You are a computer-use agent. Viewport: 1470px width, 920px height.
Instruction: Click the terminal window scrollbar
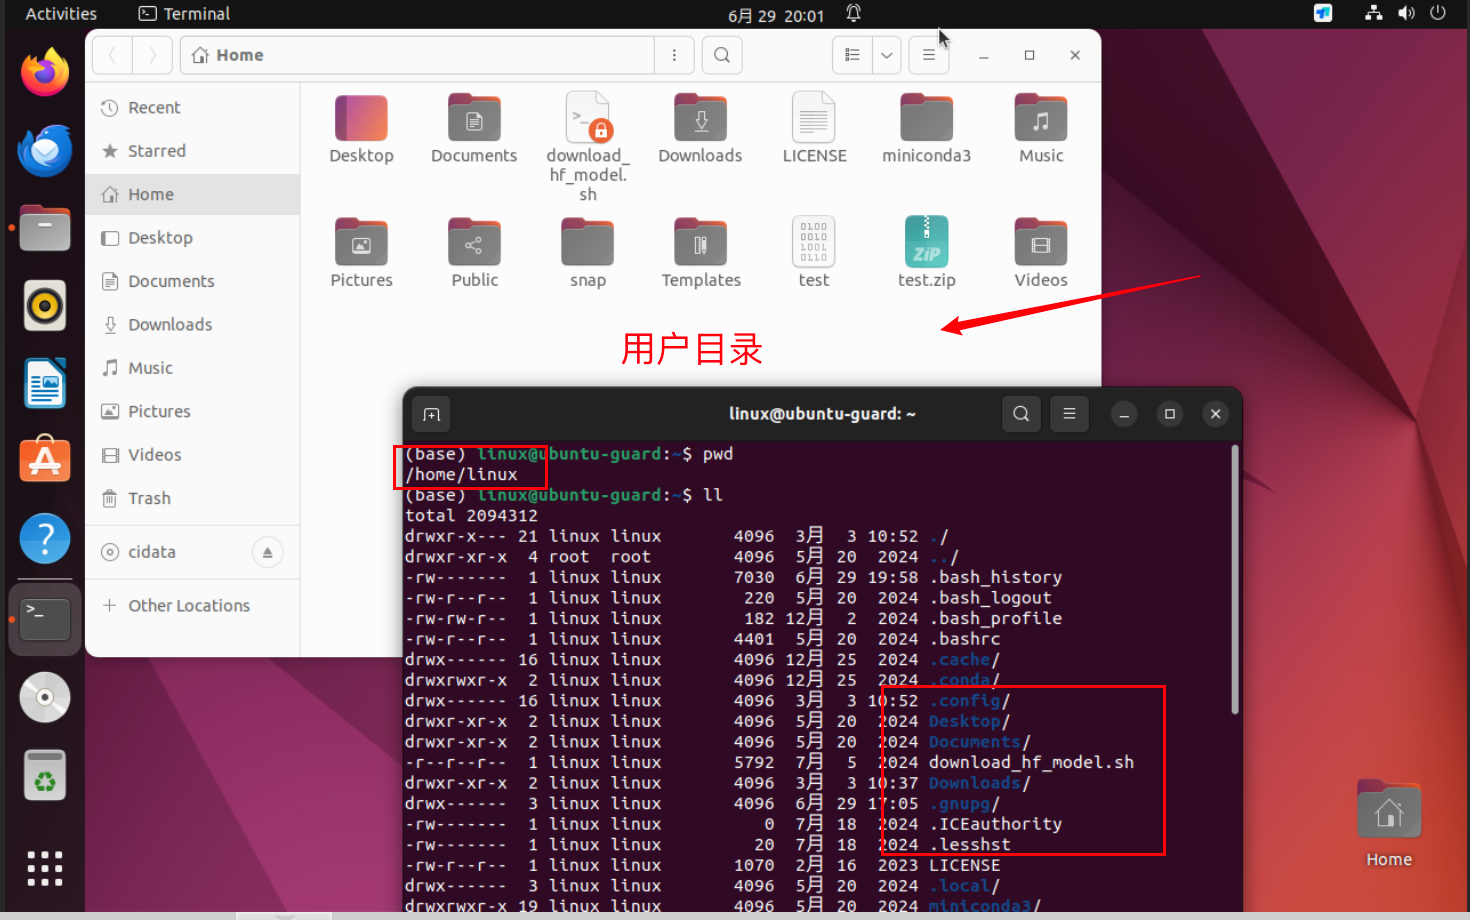pos(1235,580)
